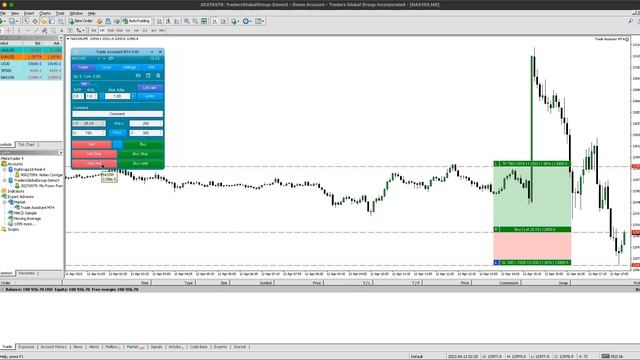This screenshot has height=360, width=640.
Task: Click the red Sell button
Action: 91,144
